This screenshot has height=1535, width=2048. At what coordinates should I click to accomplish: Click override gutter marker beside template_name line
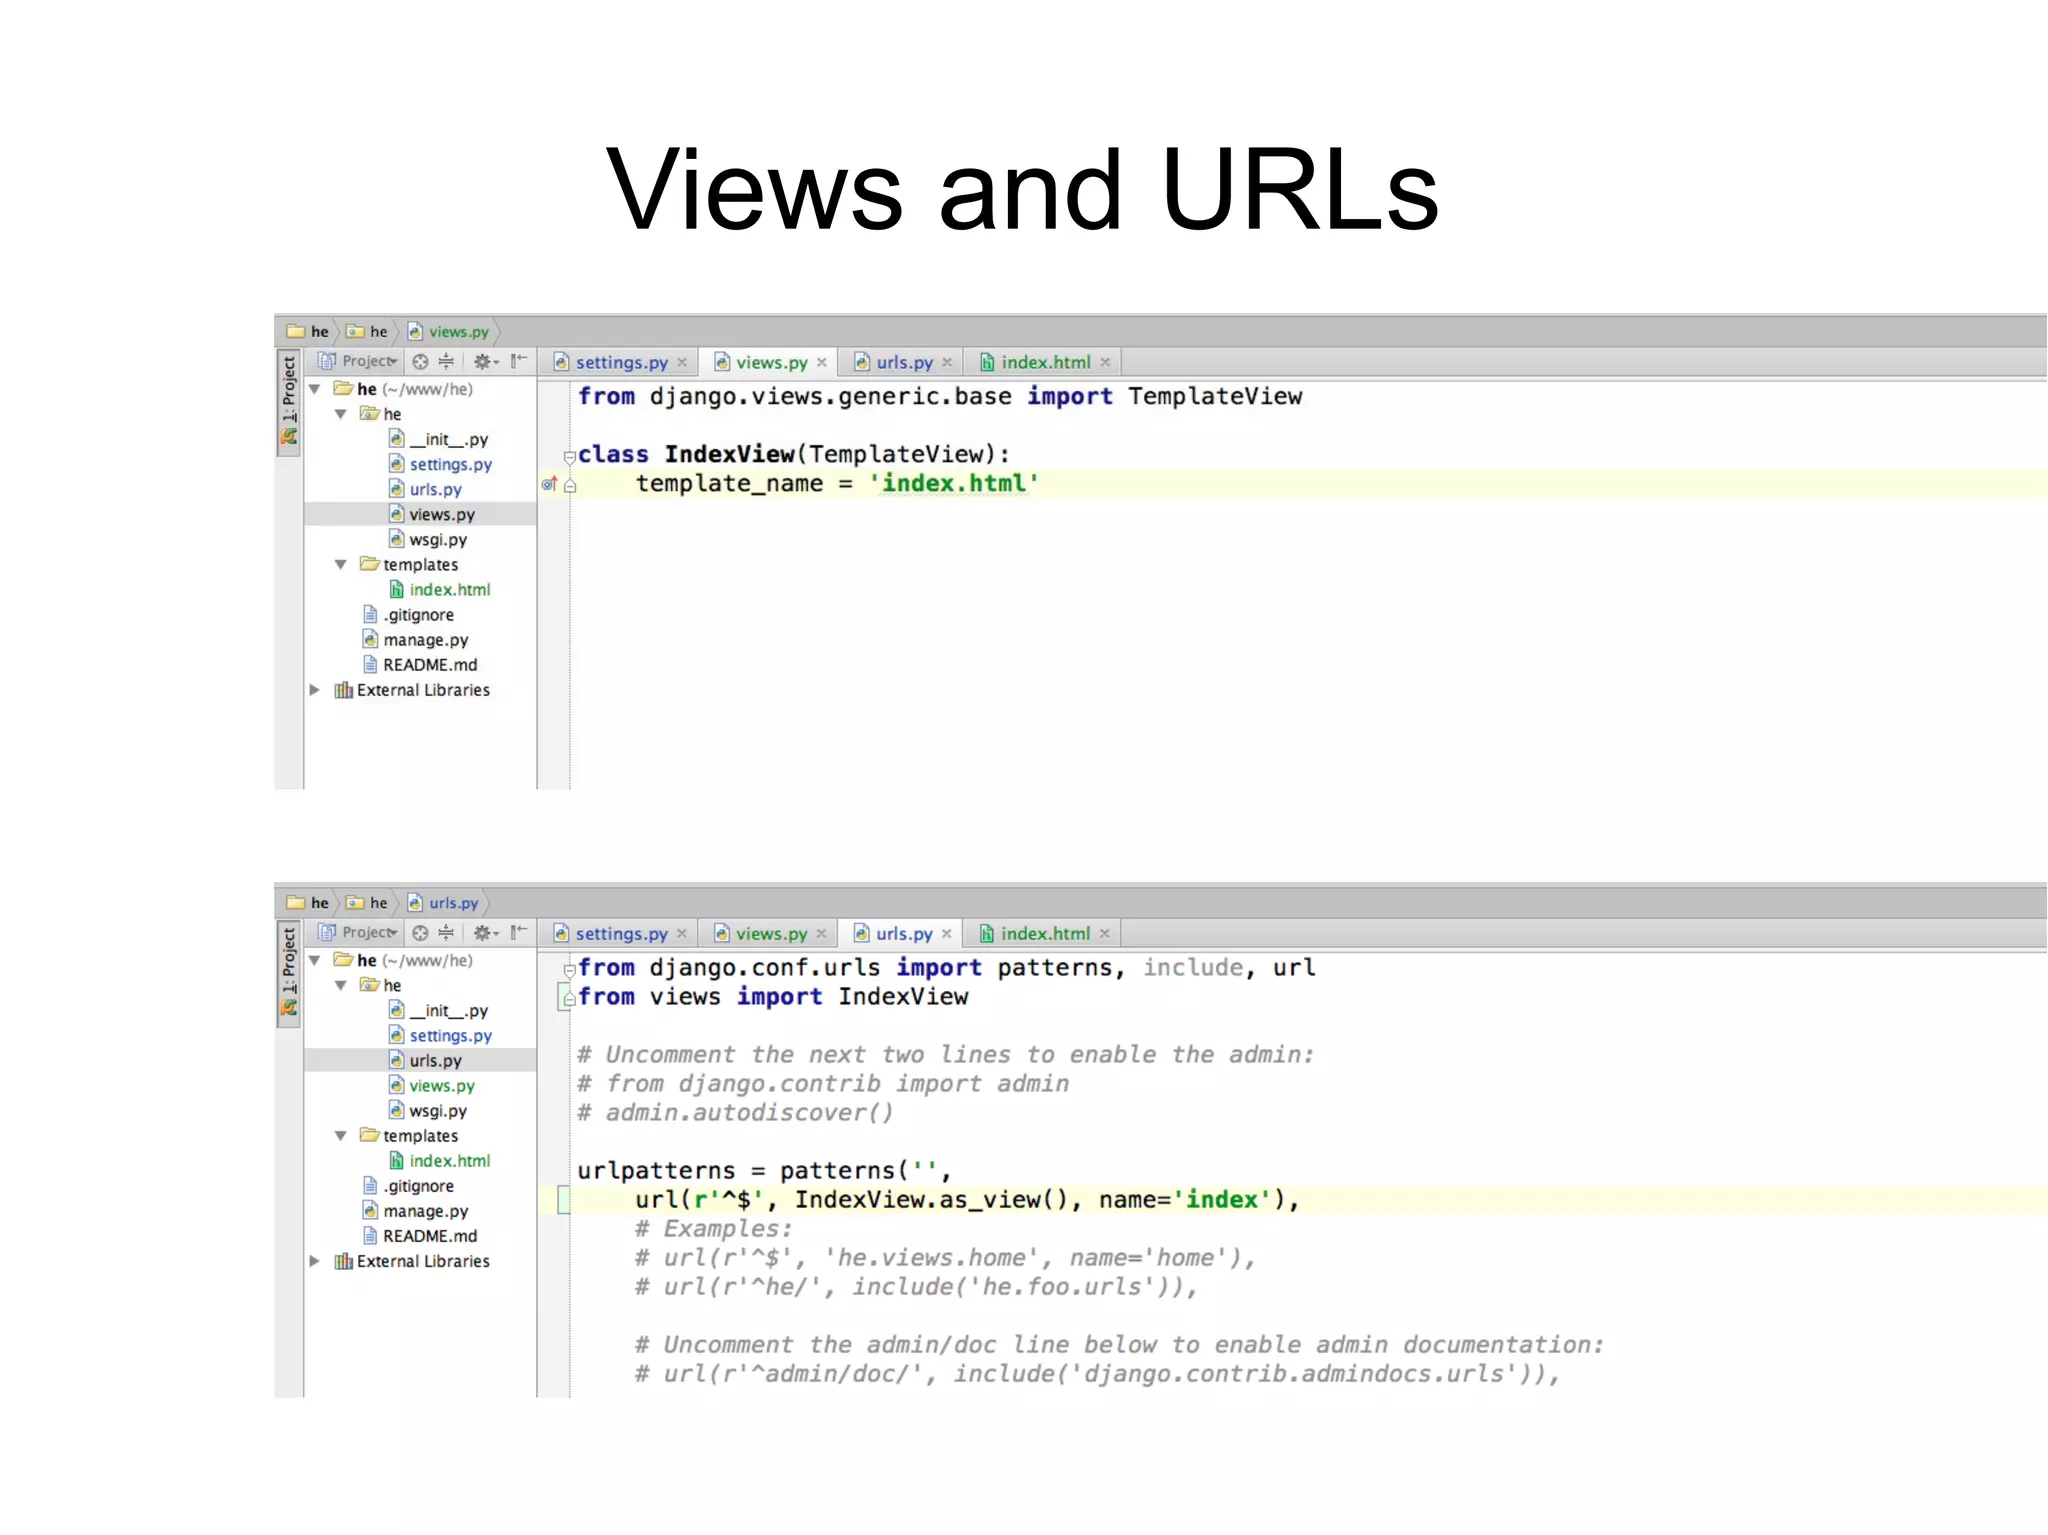point(548,485)
